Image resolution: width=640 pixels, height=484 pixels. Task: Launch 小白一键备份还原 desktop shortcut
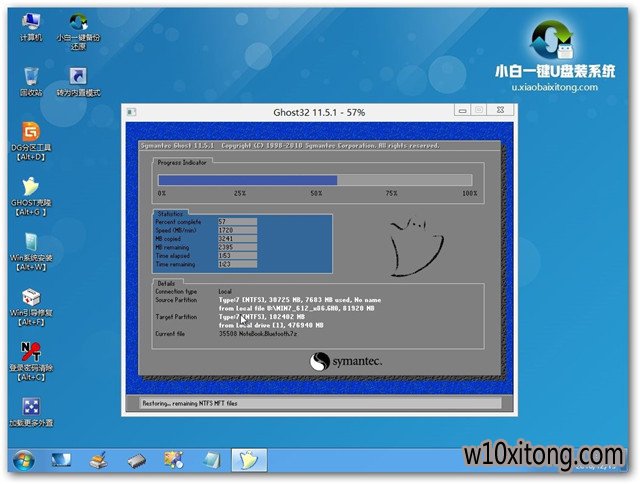78,31
